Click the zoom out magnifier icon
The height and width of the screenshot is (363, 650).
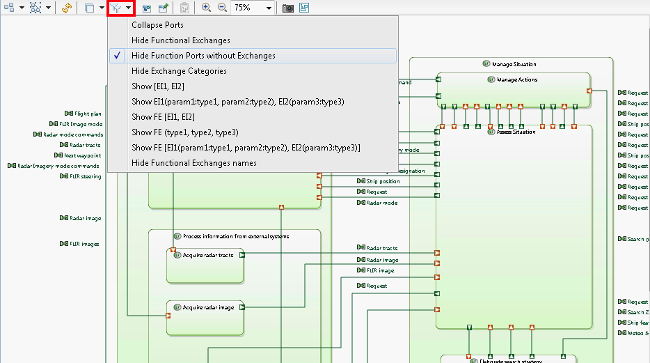point(223,8)
